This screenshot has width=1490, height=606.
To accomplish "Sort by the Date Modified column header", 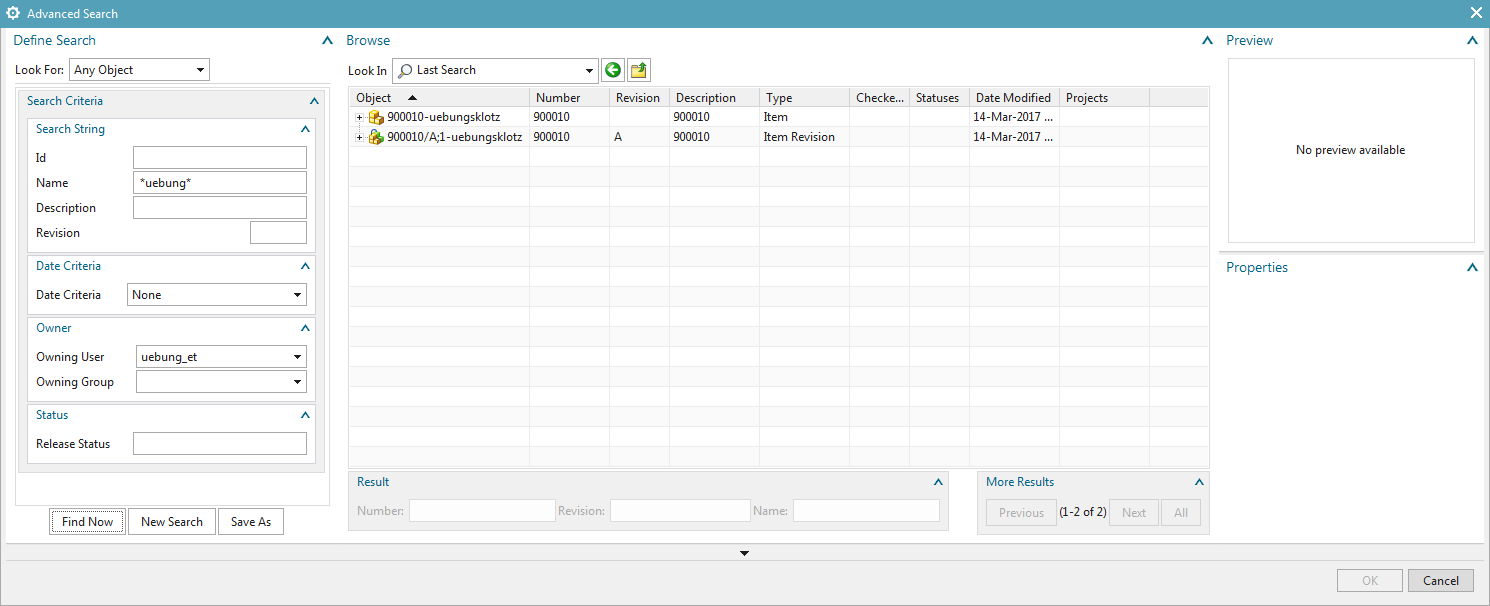I will [1015, 98].
